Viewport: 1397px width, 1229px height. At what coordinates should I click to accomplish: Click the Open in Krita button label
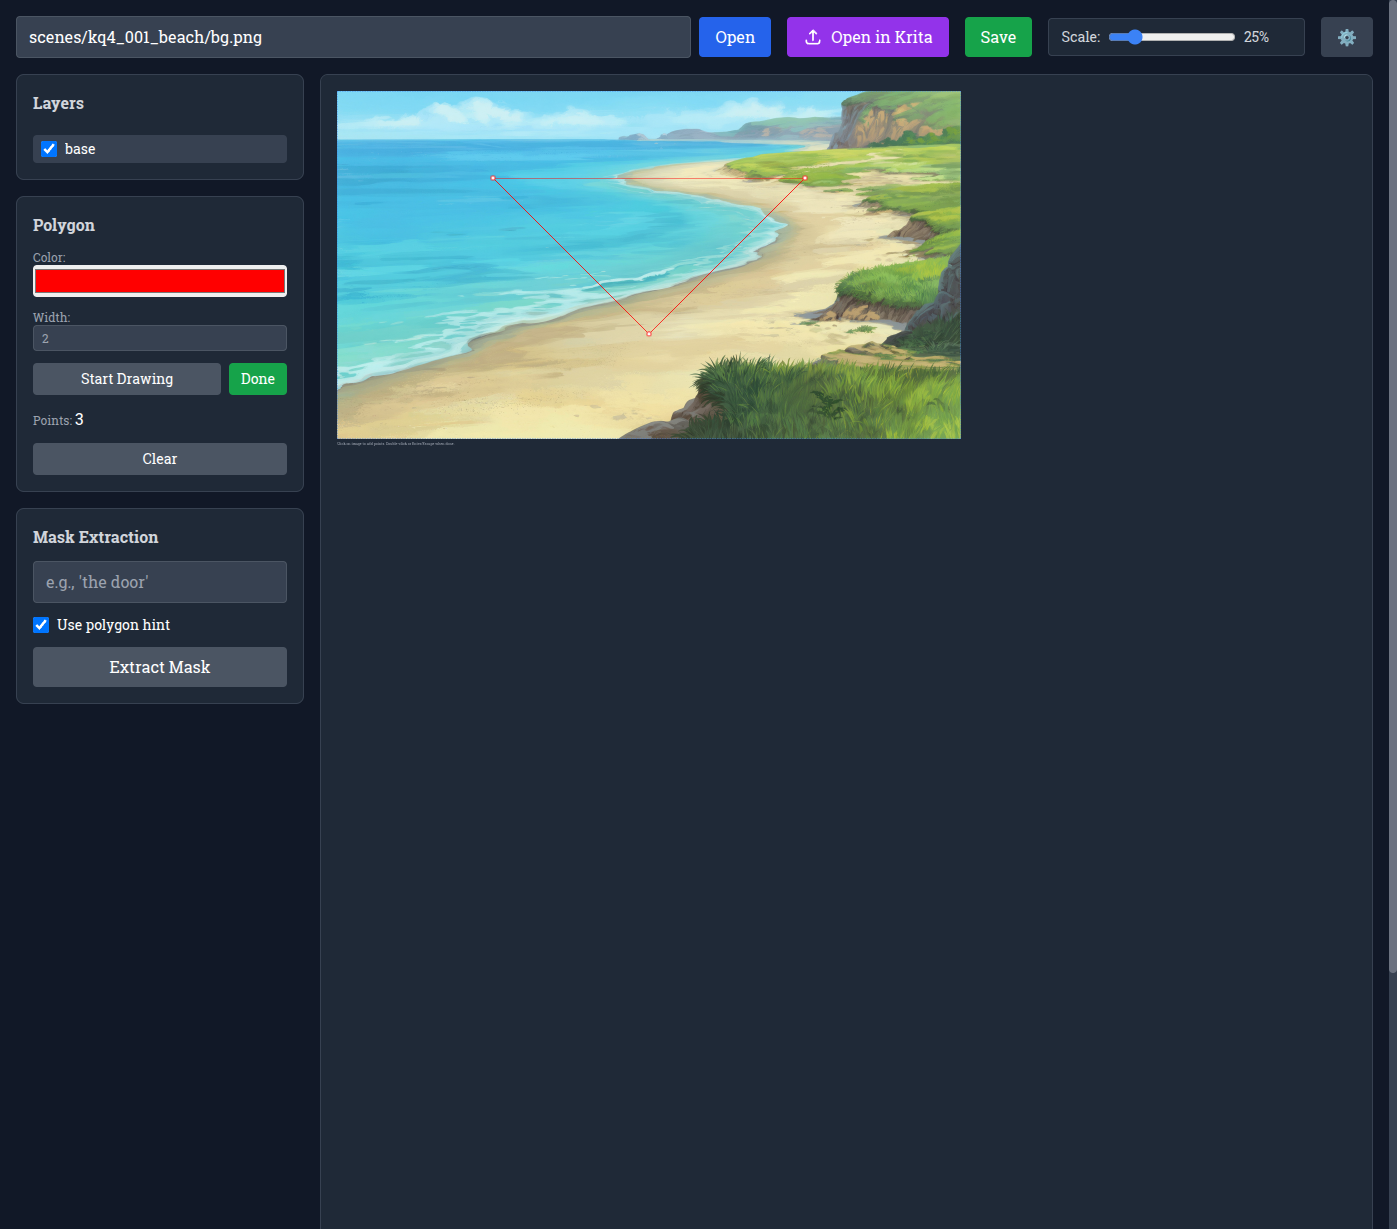pos(881,37)
